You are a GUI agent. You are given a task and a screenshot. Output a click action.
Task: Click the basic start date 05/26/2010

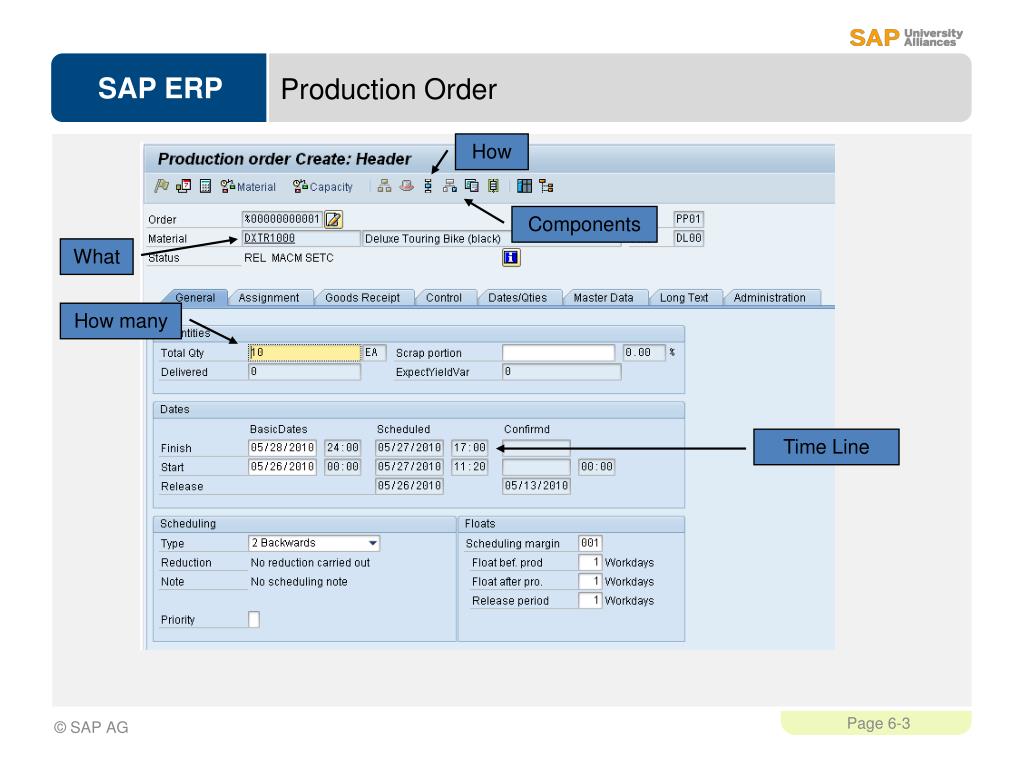[x=283, y=467]
